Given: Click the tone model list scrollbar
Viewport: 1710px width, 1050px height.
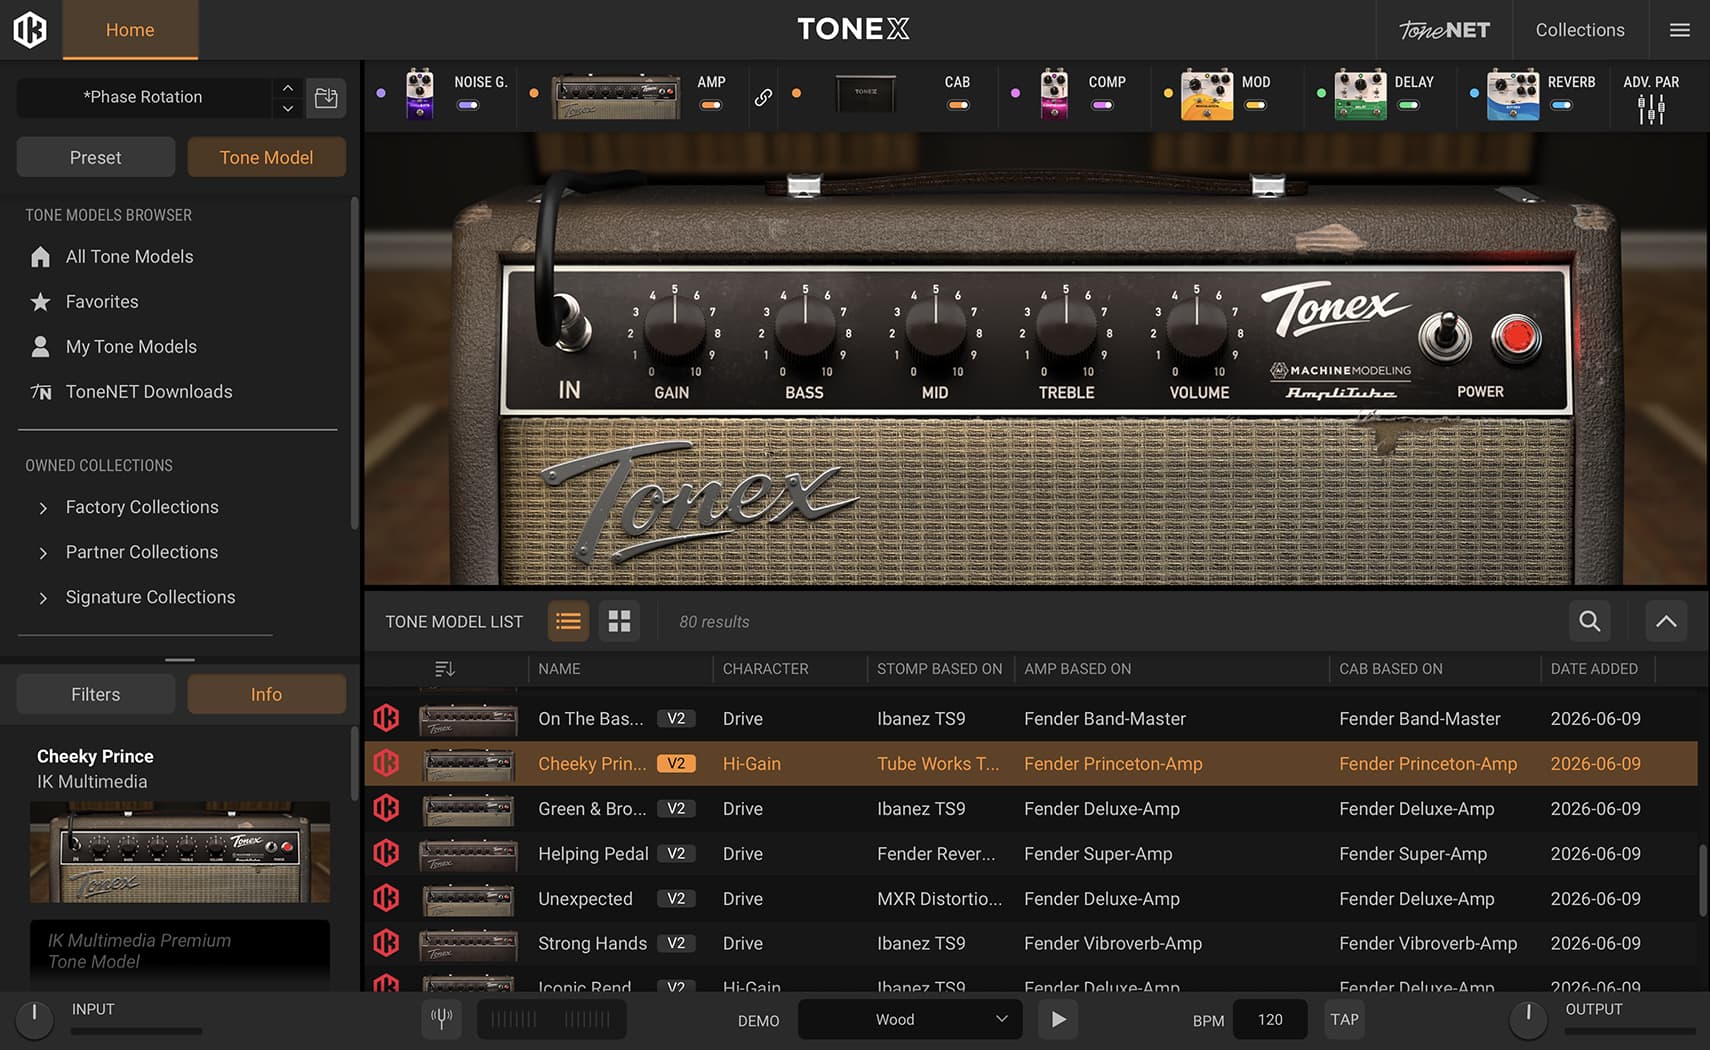Looking at the screenshot, I should coord(1702,880).
